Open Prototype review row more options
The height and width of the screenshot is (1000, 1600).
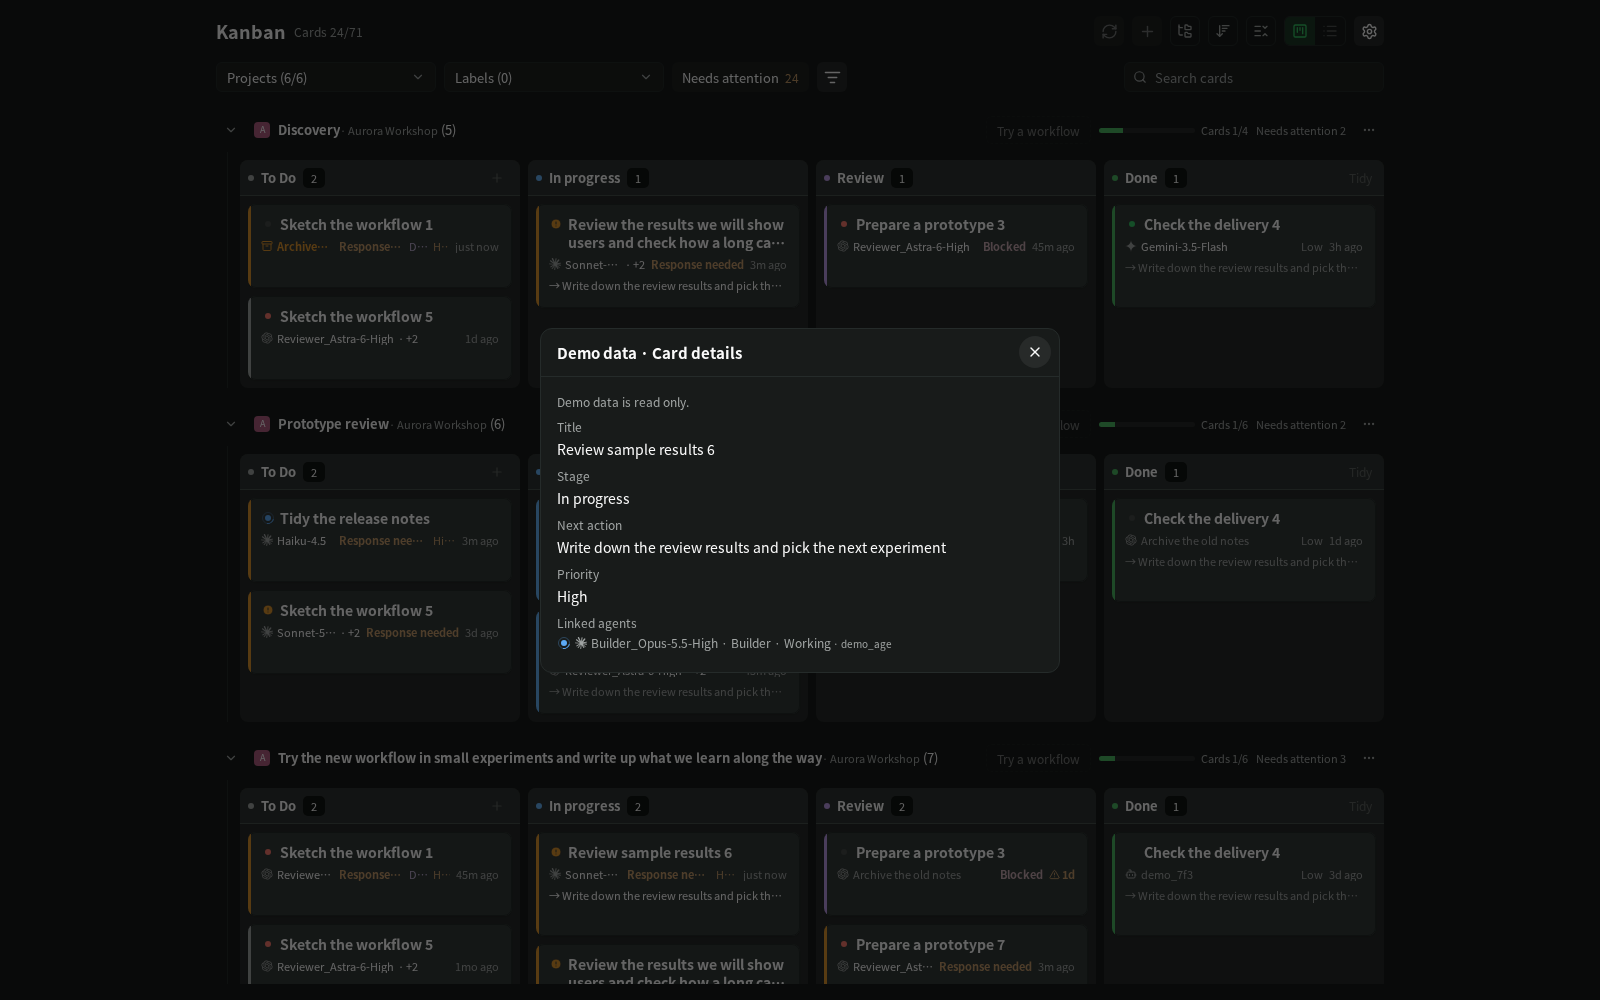click(x=1369, y=424)
